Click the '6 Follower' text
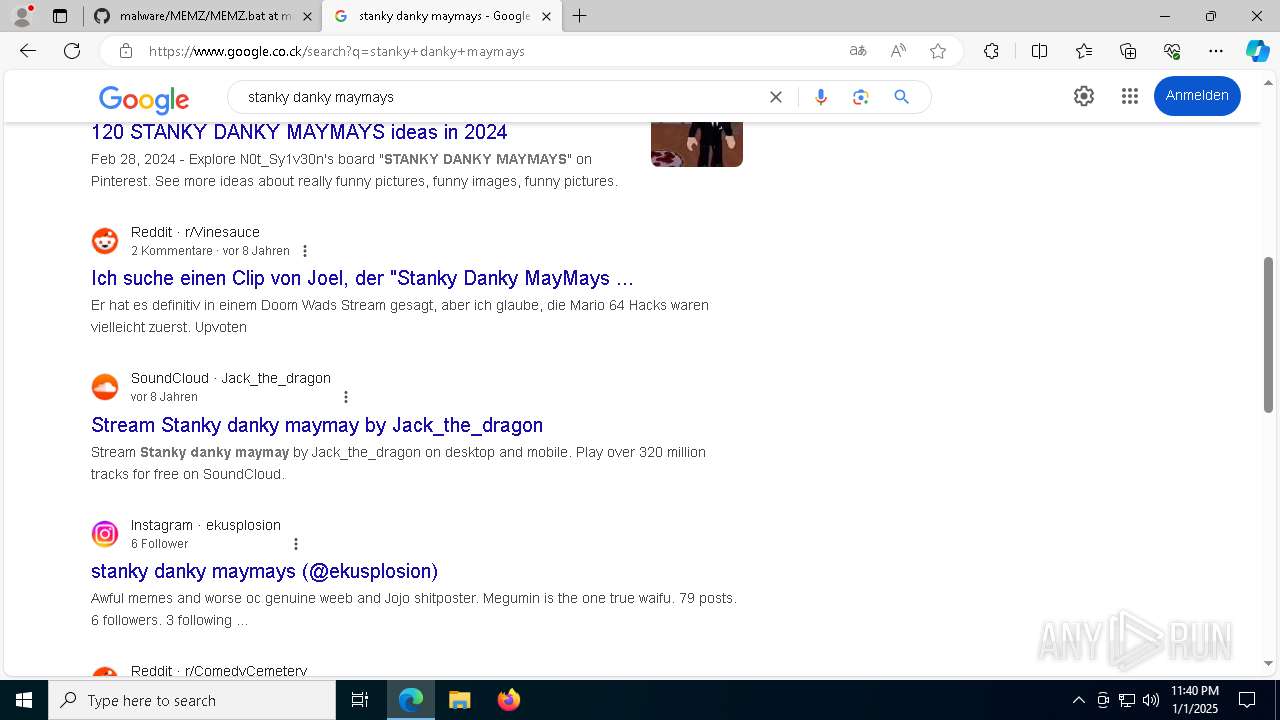Viewport: 1280px width, 720px height. click(159, 544)
